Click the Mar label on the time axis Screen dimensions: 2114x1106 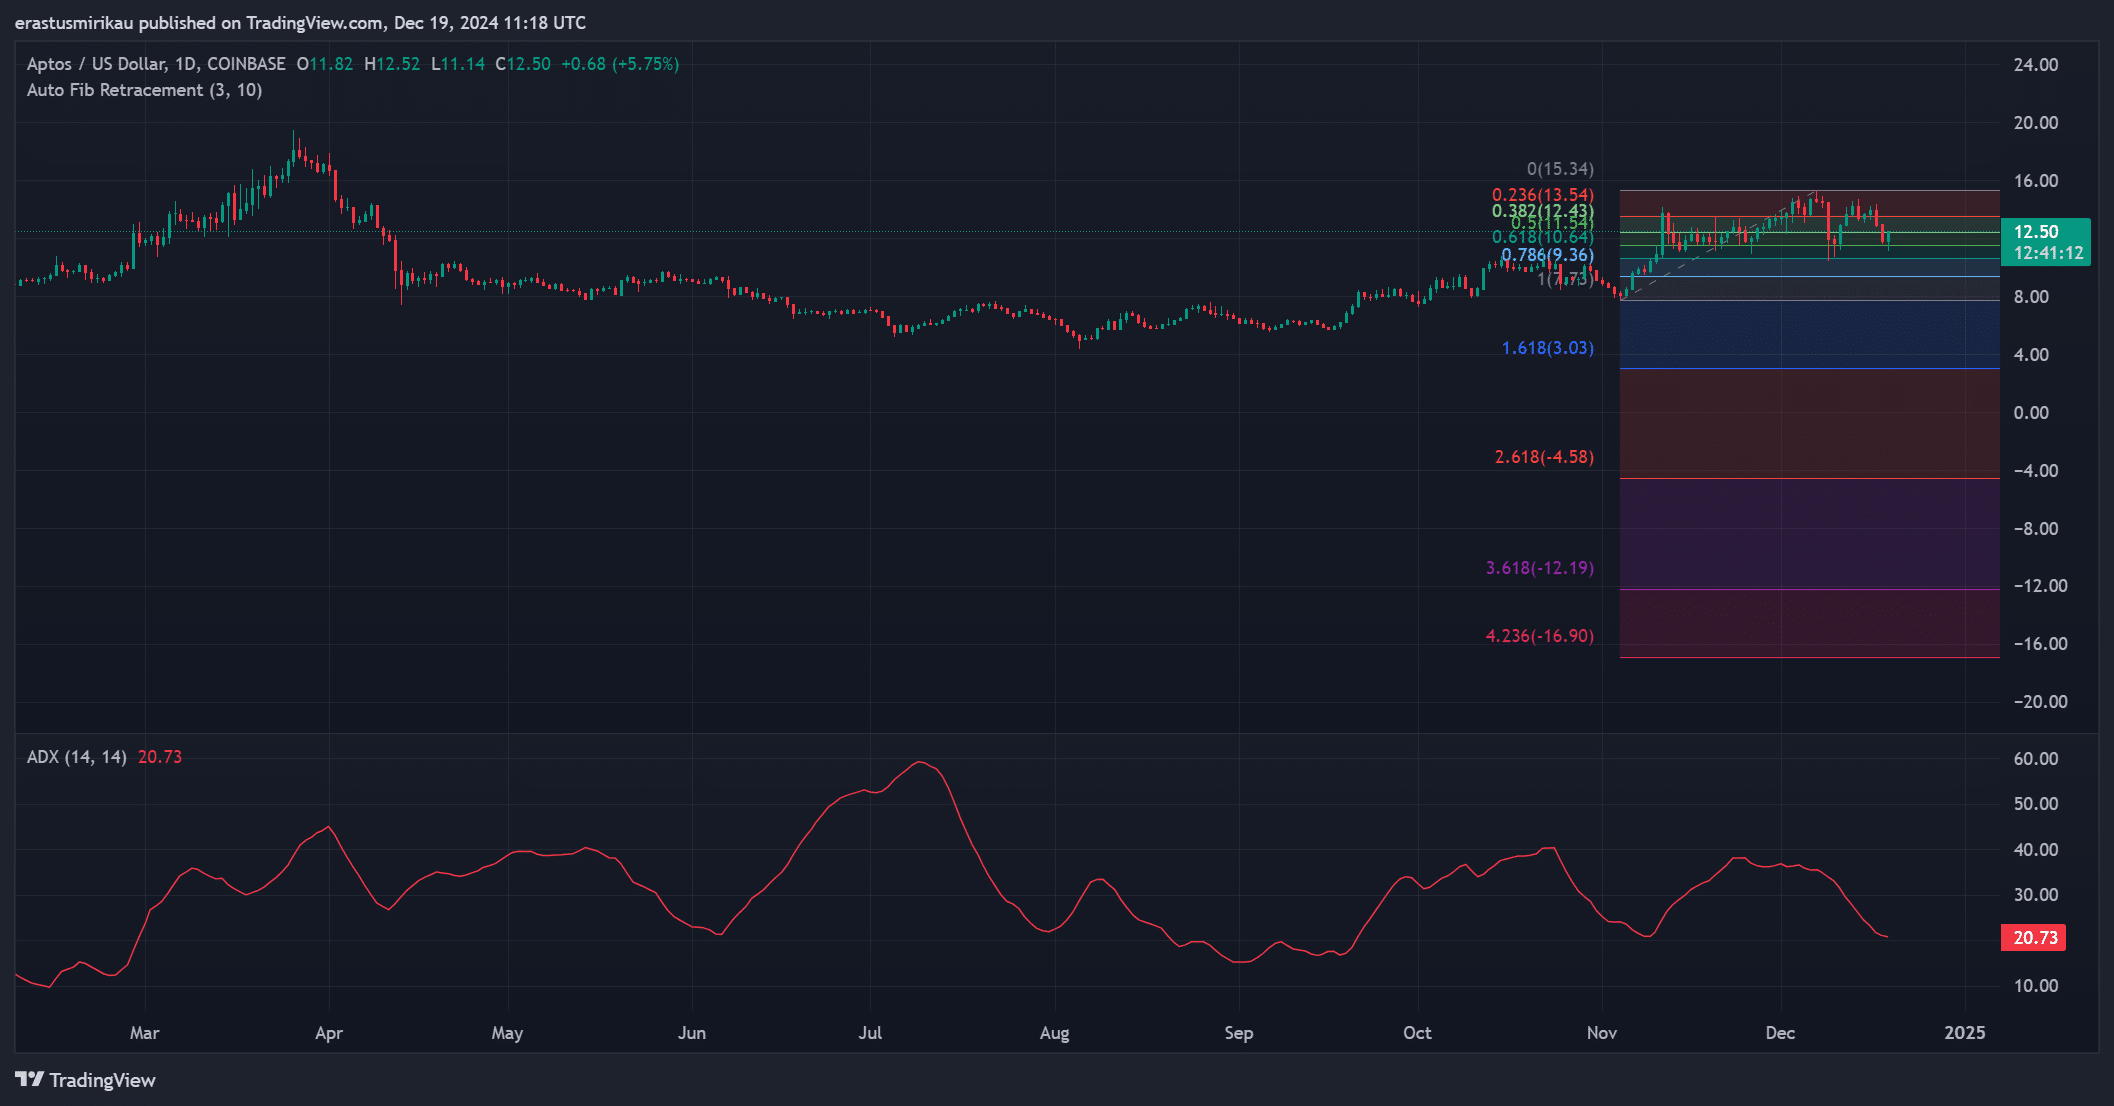(x=145, y=1033)
